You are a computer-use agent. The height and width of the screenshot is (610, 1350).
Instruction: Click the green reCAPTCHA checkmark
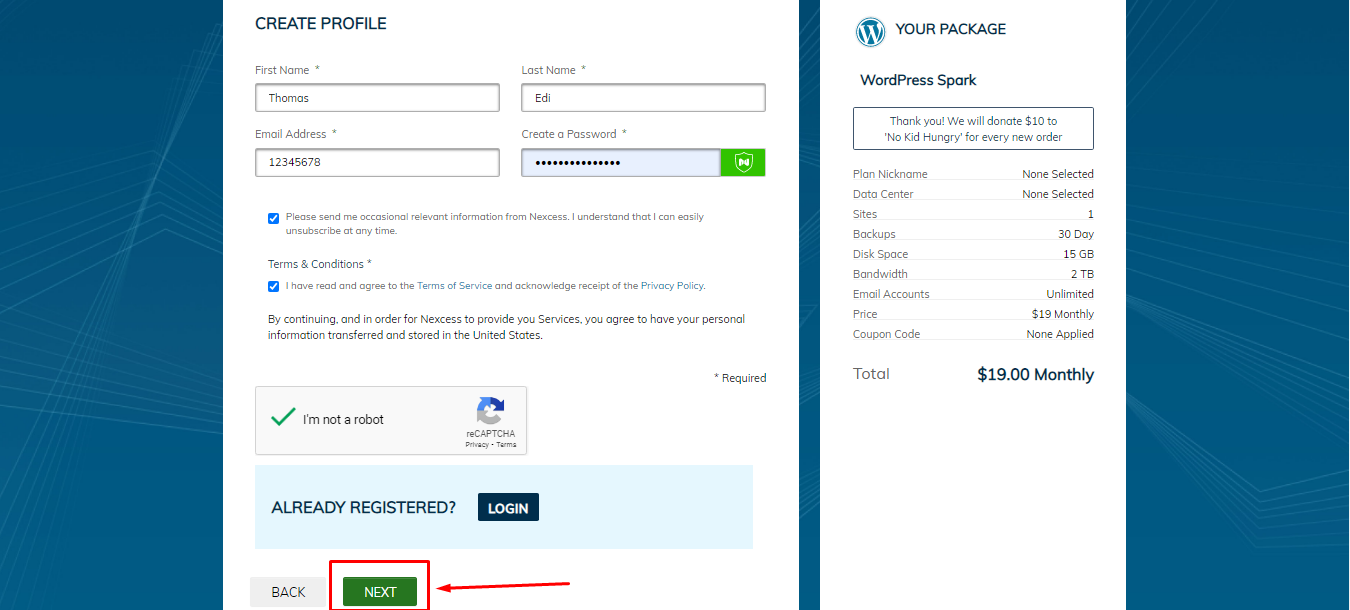click(x=283, y=417)
